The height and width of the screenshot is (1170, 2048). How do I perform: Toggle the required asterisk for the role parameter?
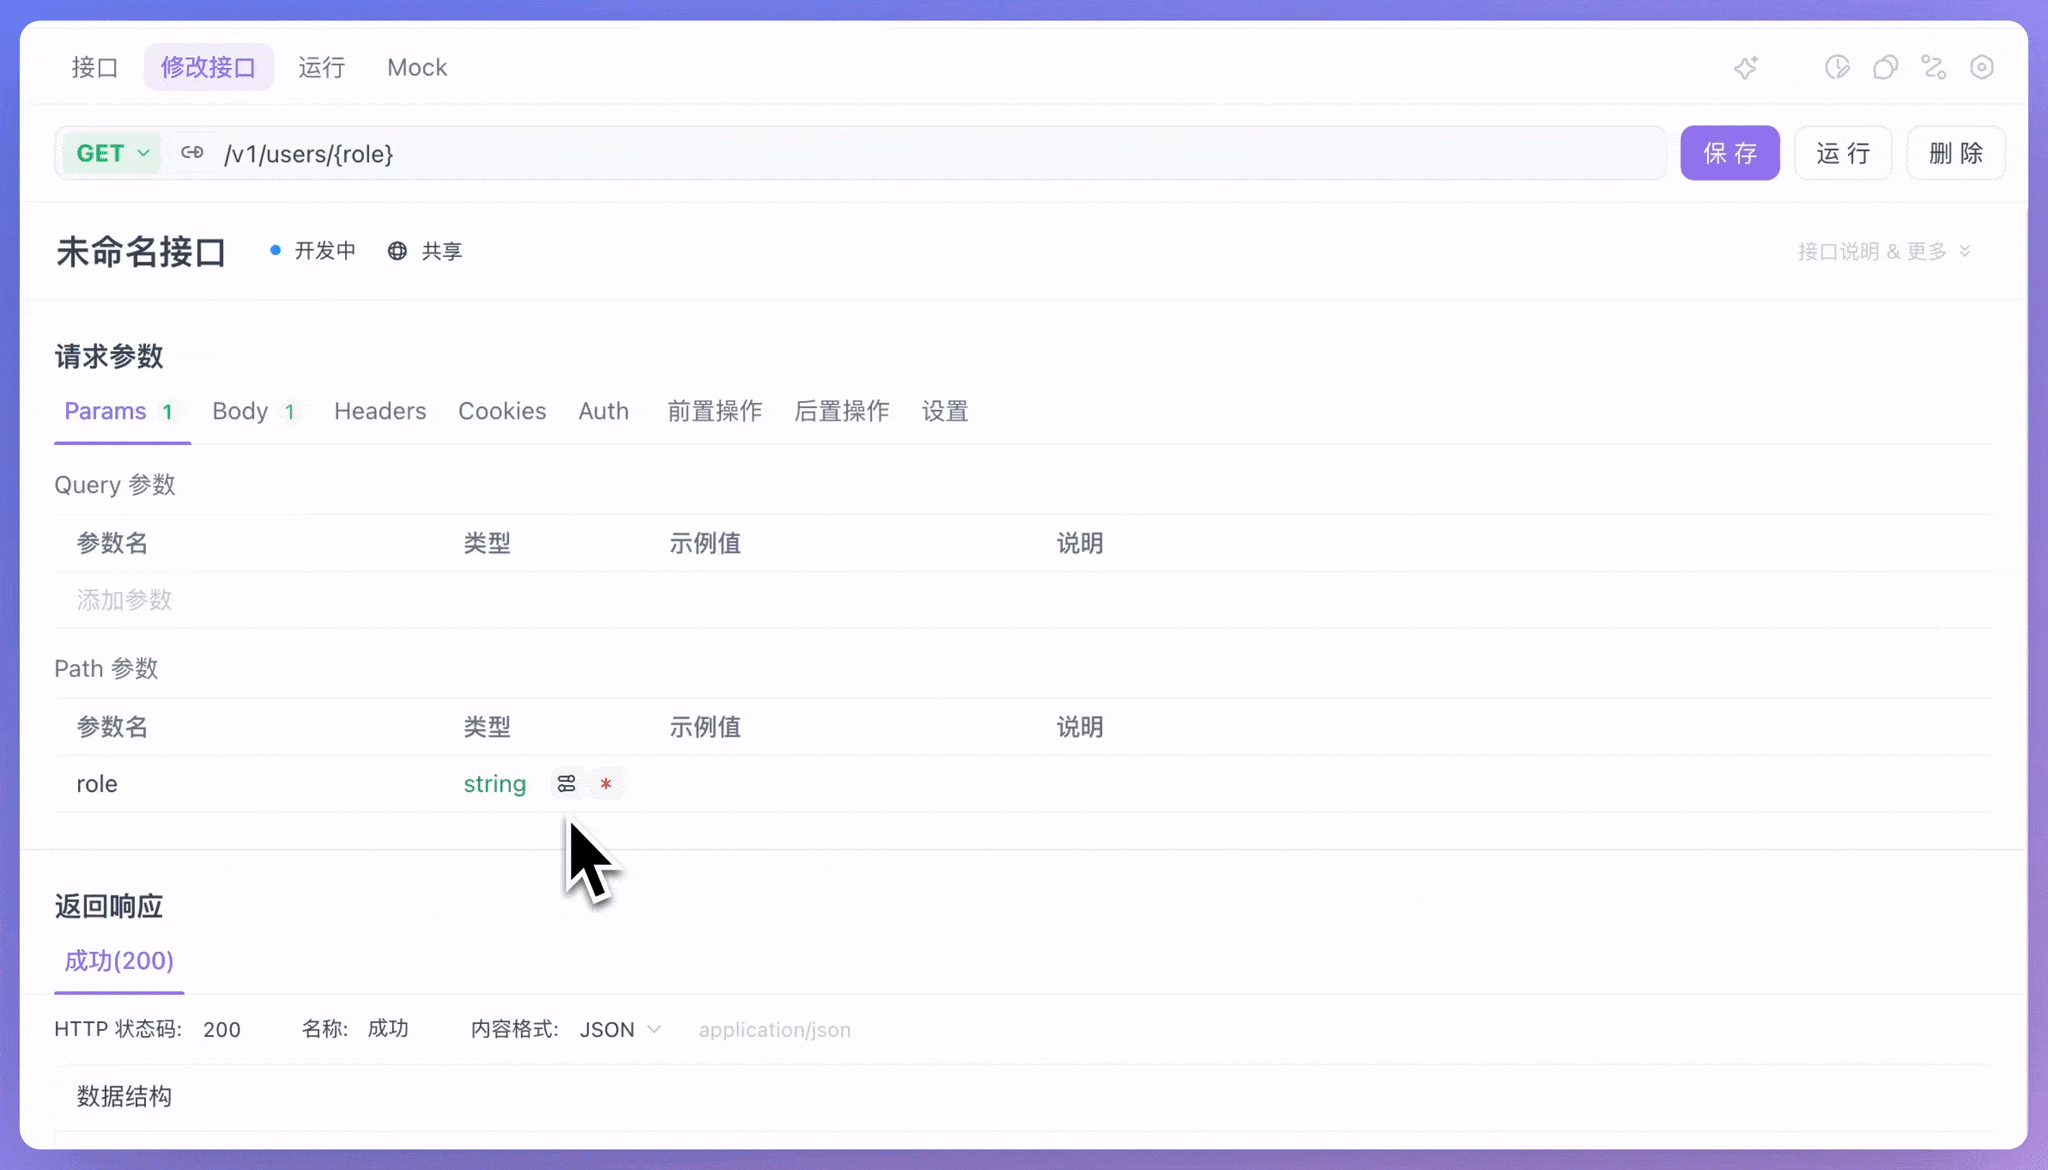(x=606, y=784)
